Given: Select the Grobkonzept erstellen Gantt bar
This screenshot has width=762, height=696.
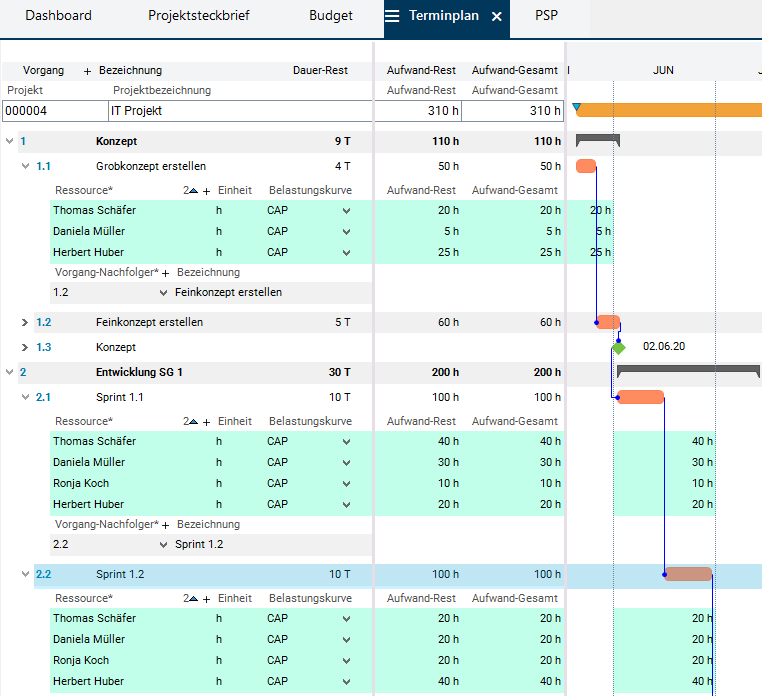Looking at the screenshot, I should pyautogui.click(x=586, y=166).
